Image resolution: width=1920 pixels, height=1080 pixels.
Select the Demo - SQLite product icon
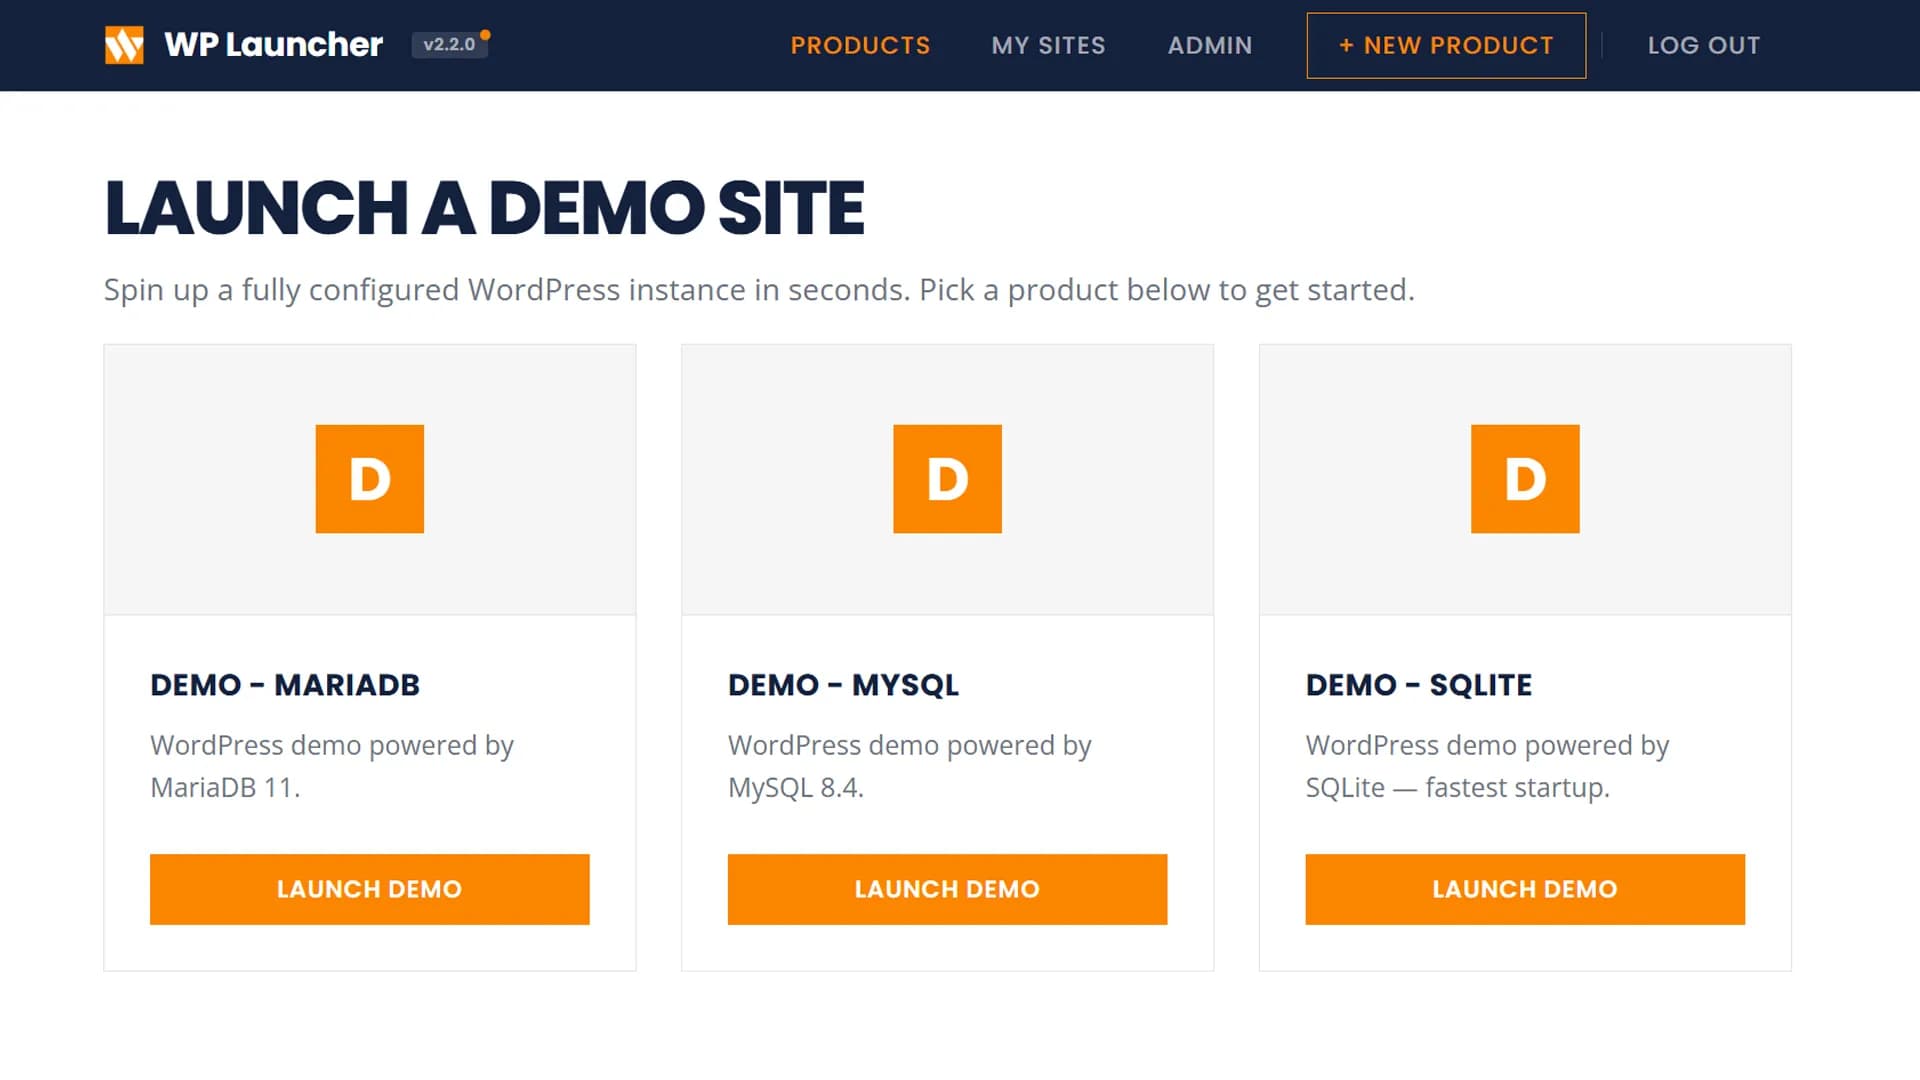coord(1525,479)
